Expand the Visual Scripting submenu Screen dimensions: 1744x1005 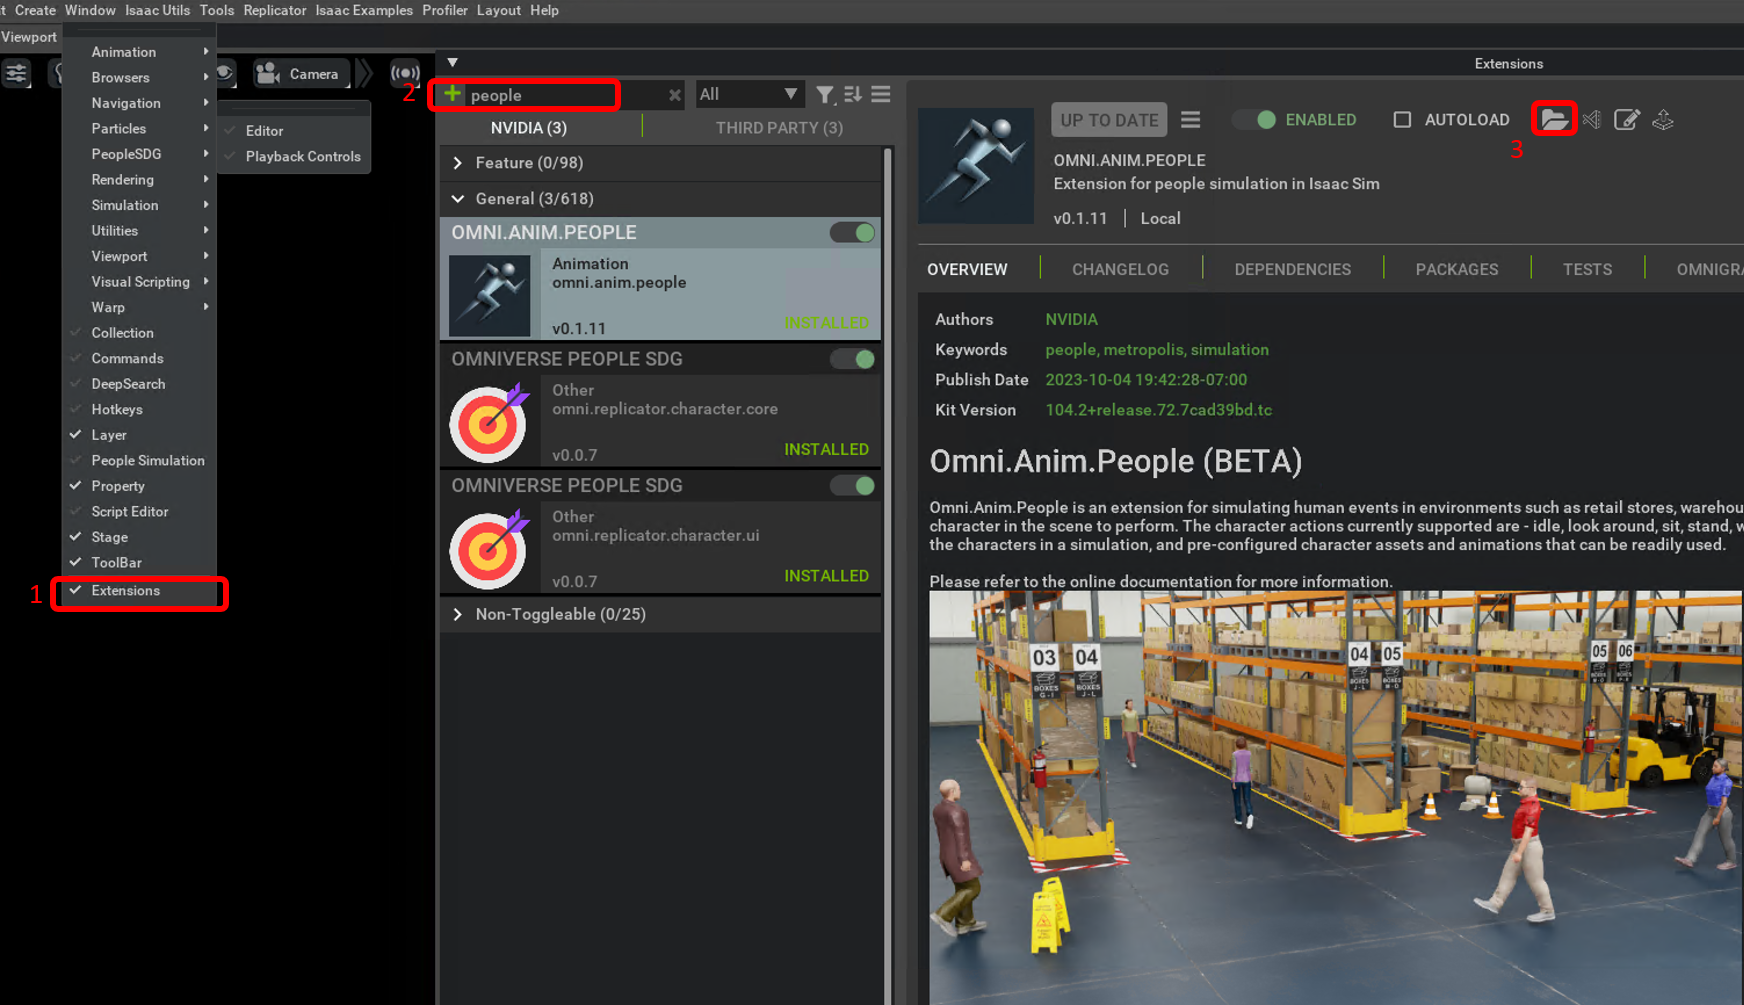click(x=139, y=282)
